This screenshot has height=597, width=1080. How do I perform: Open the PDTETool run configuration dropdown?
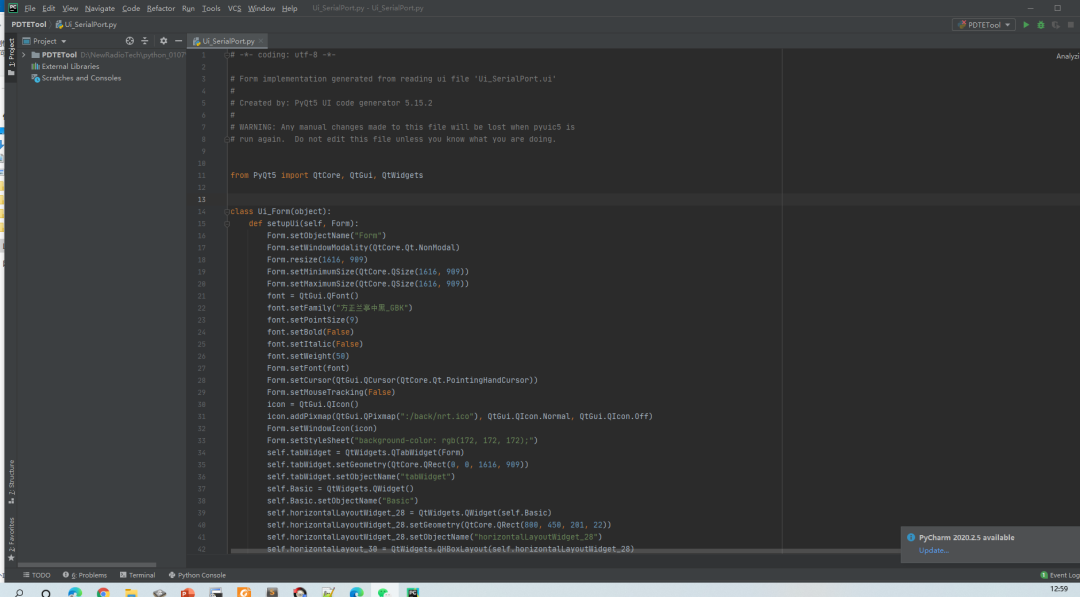[x=984, y=25]
